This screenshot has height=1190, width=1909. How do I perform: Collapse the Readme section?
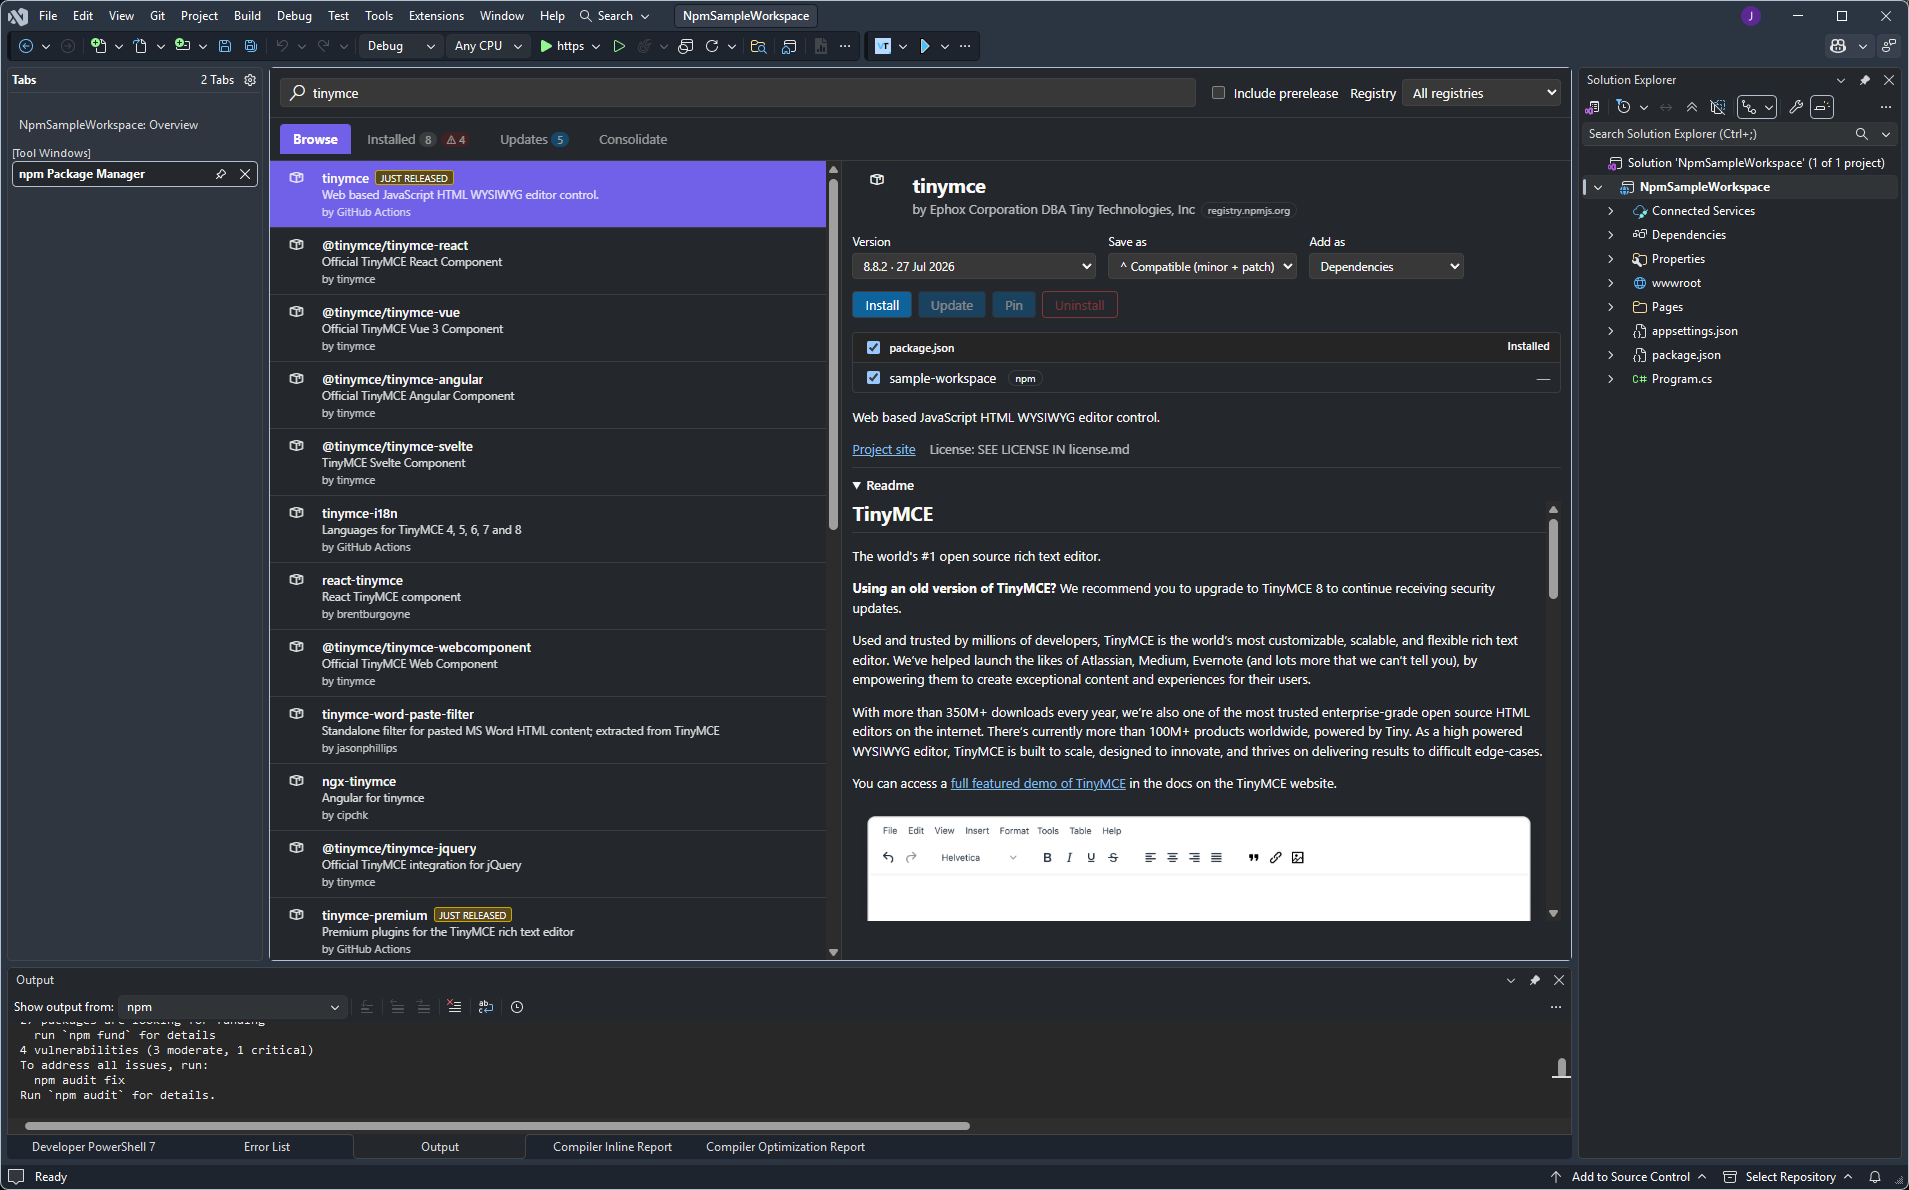[857, 485]
